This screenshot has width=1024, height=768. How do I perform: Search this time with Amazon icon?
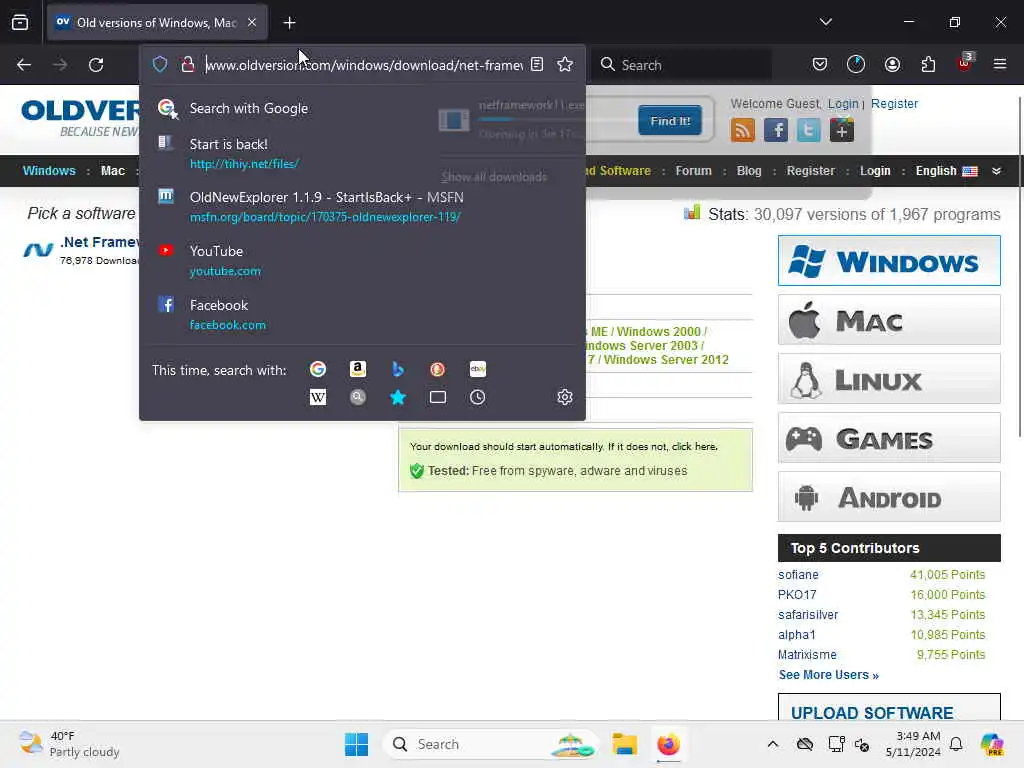357,369
